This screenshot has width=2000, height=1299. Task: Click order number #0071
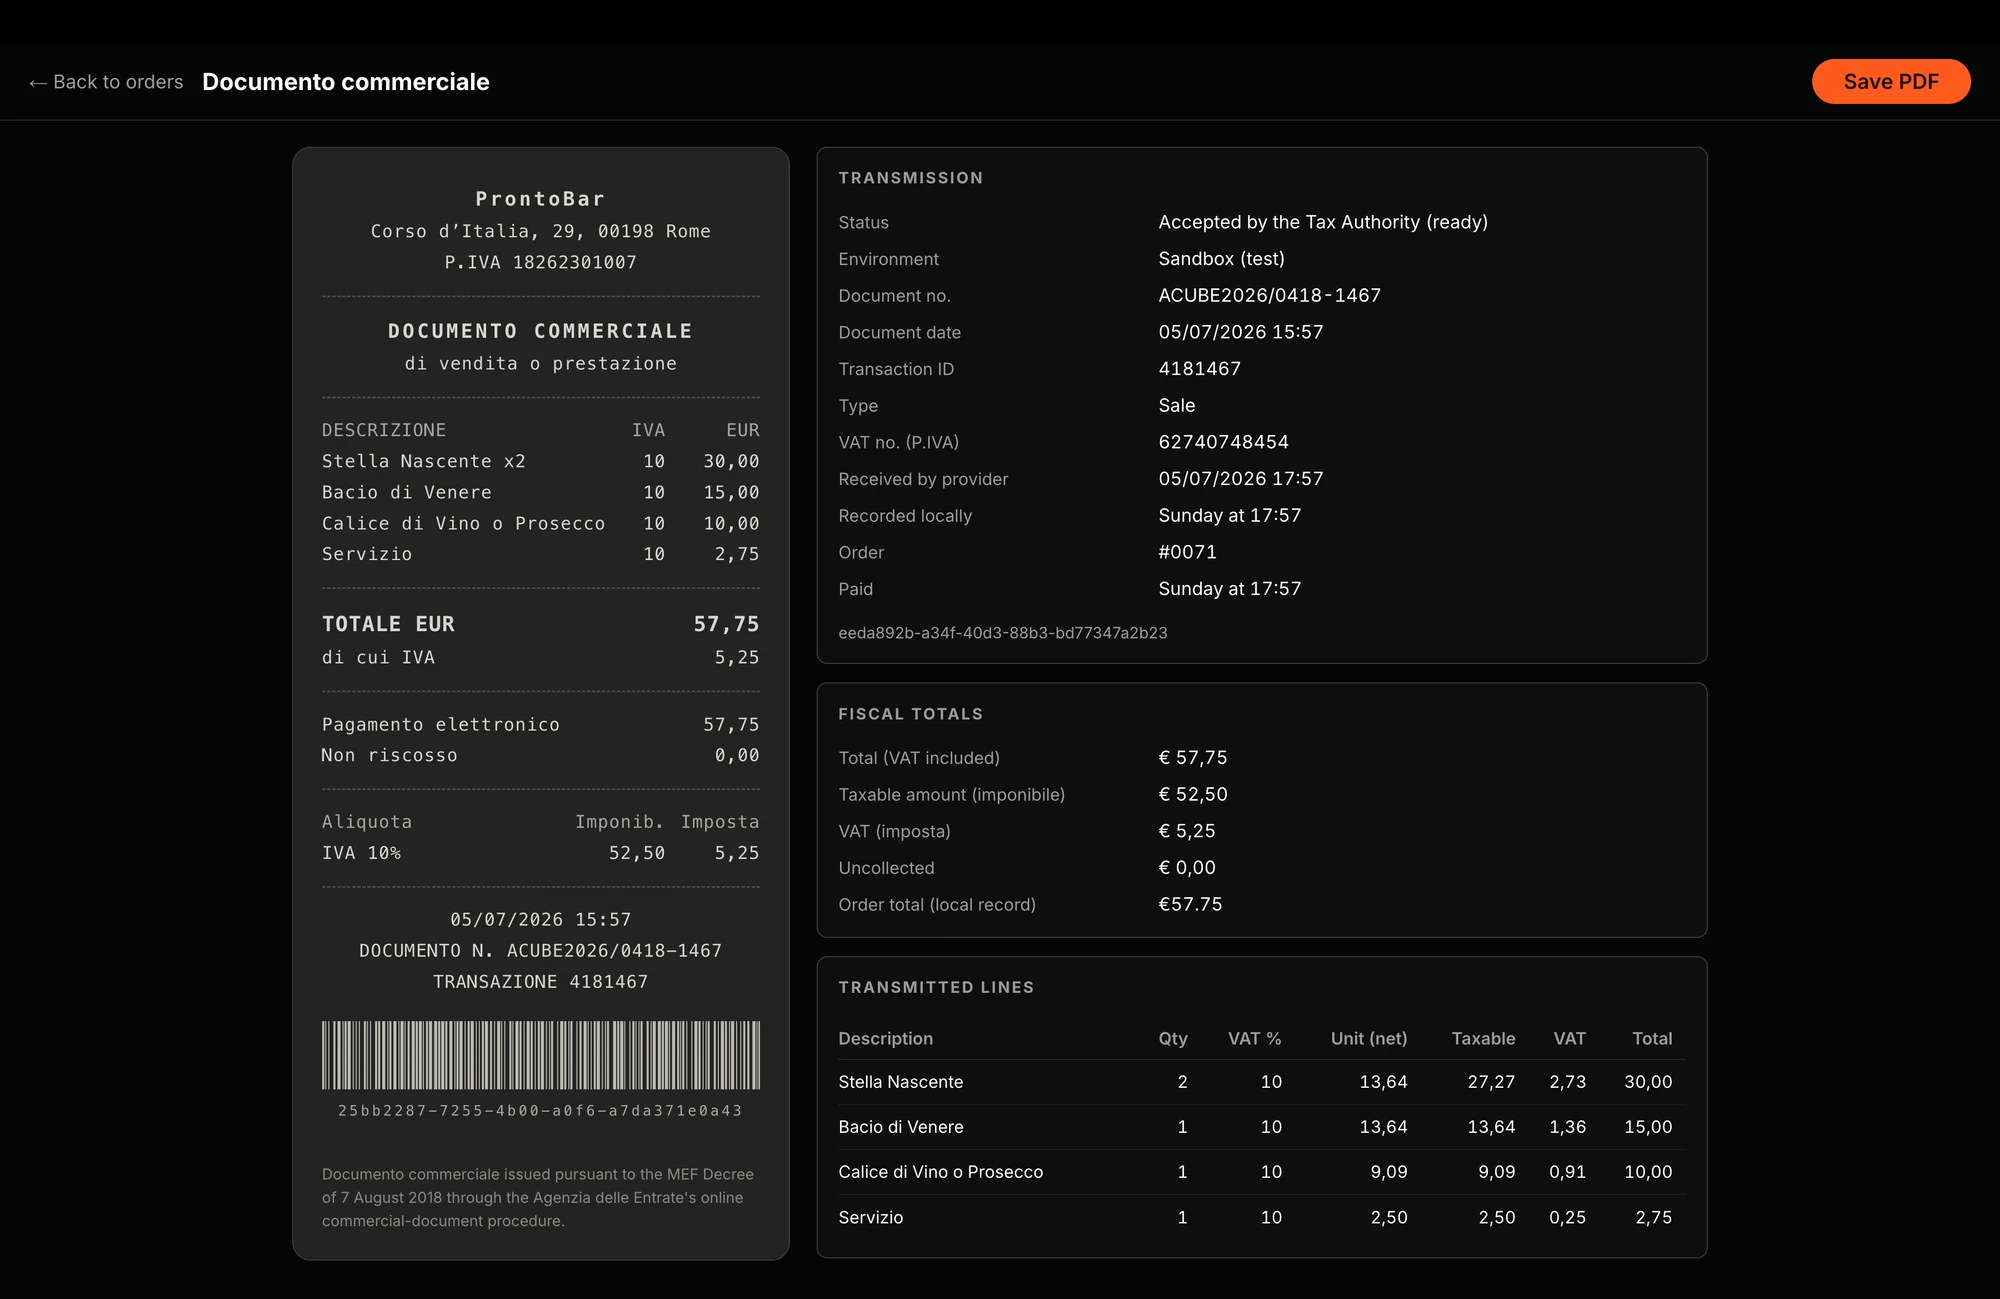(1187, 552)
